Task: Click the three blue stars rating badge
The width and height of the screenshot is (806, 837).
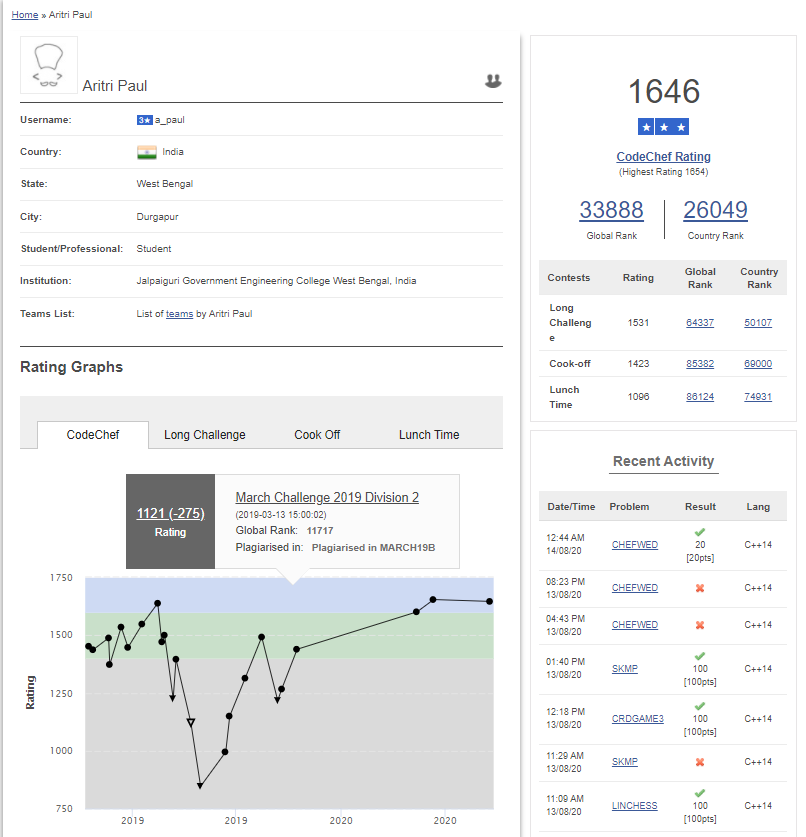Action: coord(663,127)
